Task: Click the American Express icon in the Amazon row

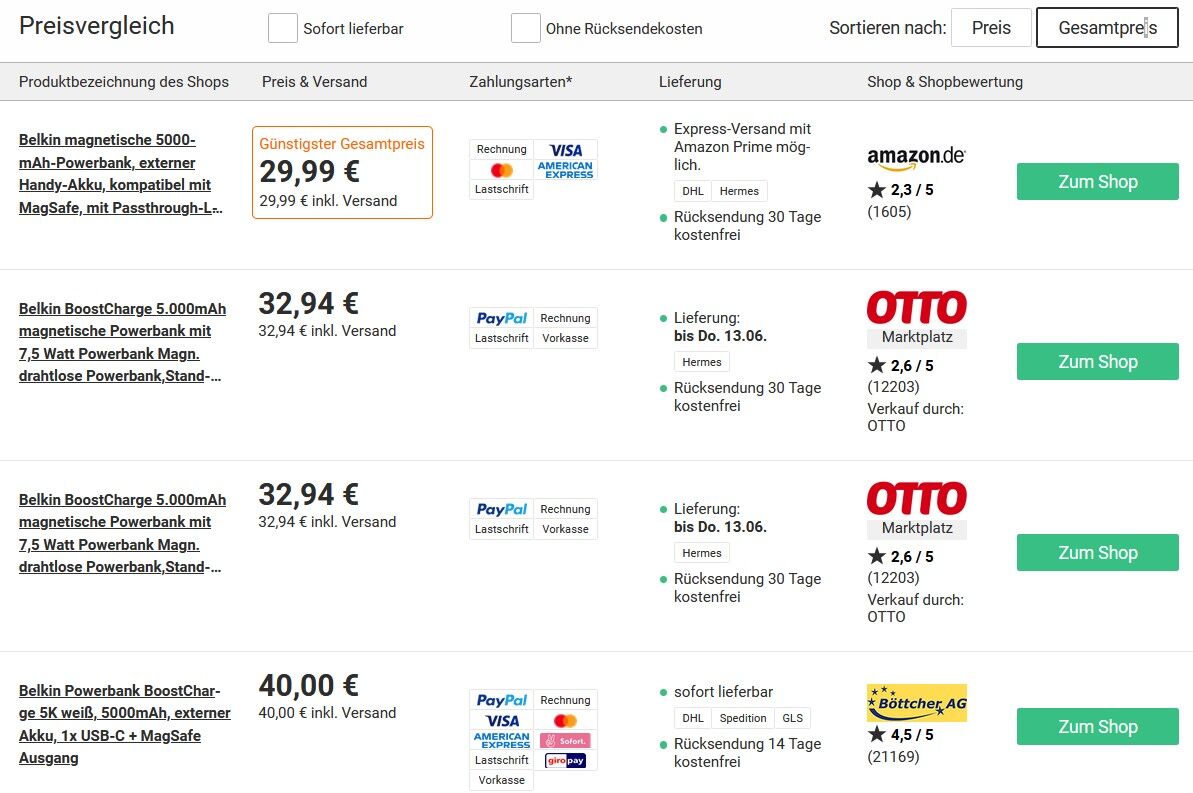Action: [565, 170]
